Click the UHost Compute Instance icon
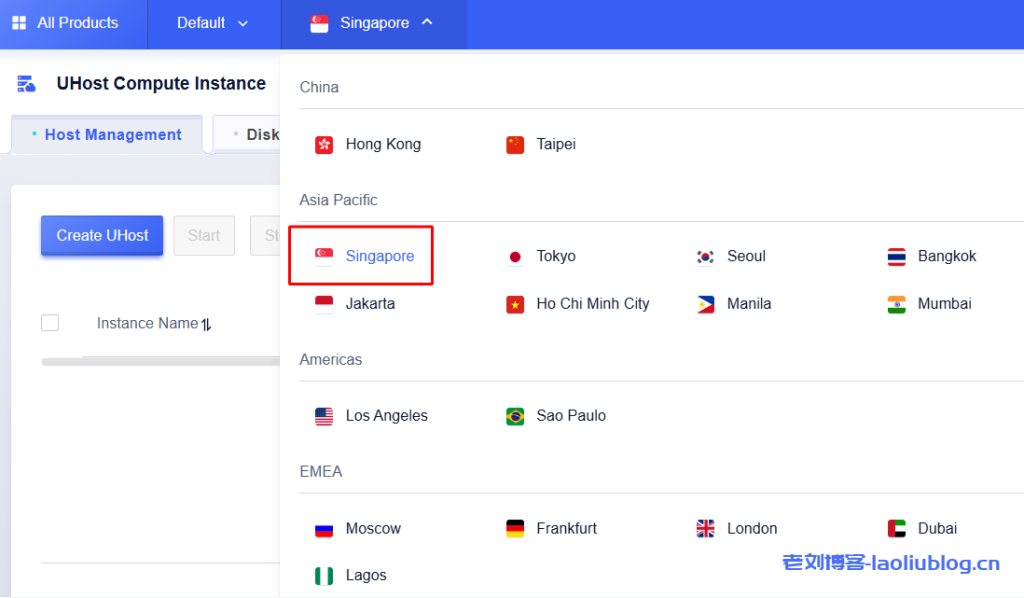 (x=27, y=84)
